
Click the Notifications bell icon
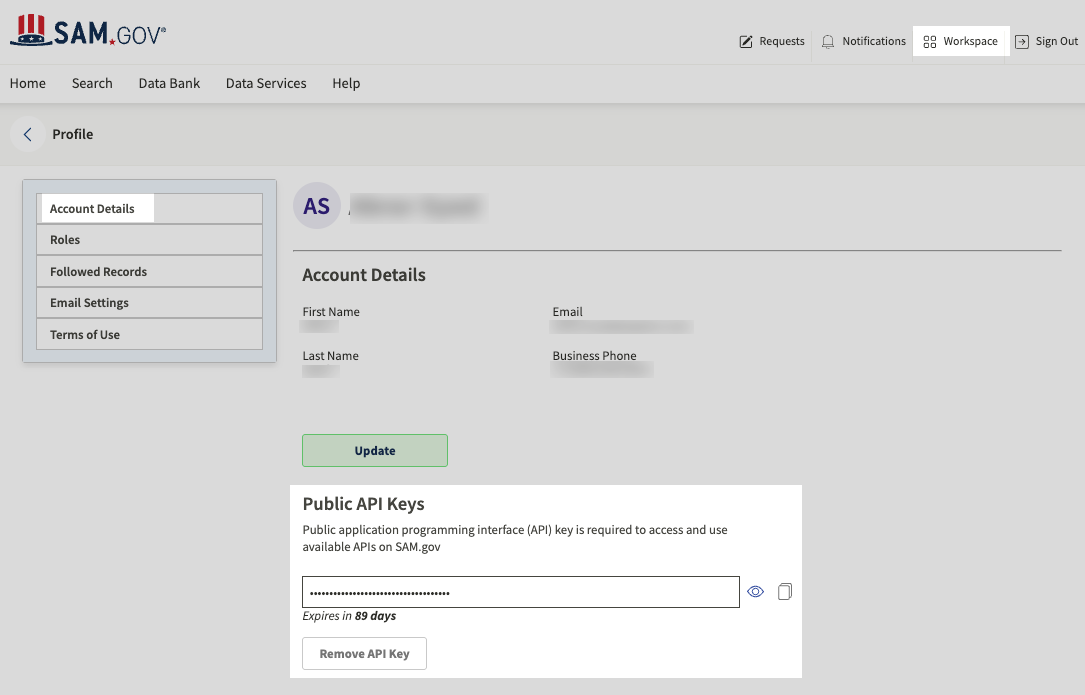click(828, 42)
